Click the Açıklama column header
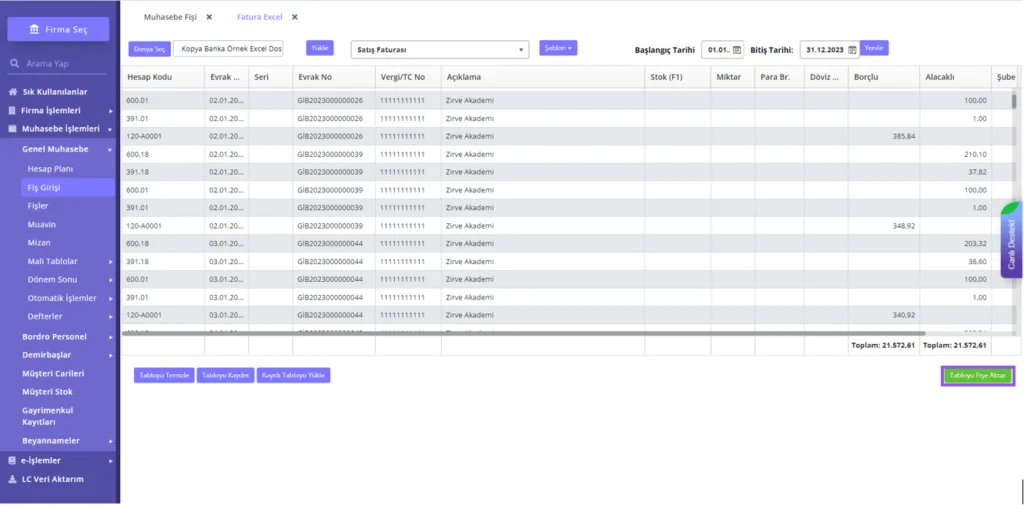The height and width of the screenshot is (505, 1024). tap(543, 77)
